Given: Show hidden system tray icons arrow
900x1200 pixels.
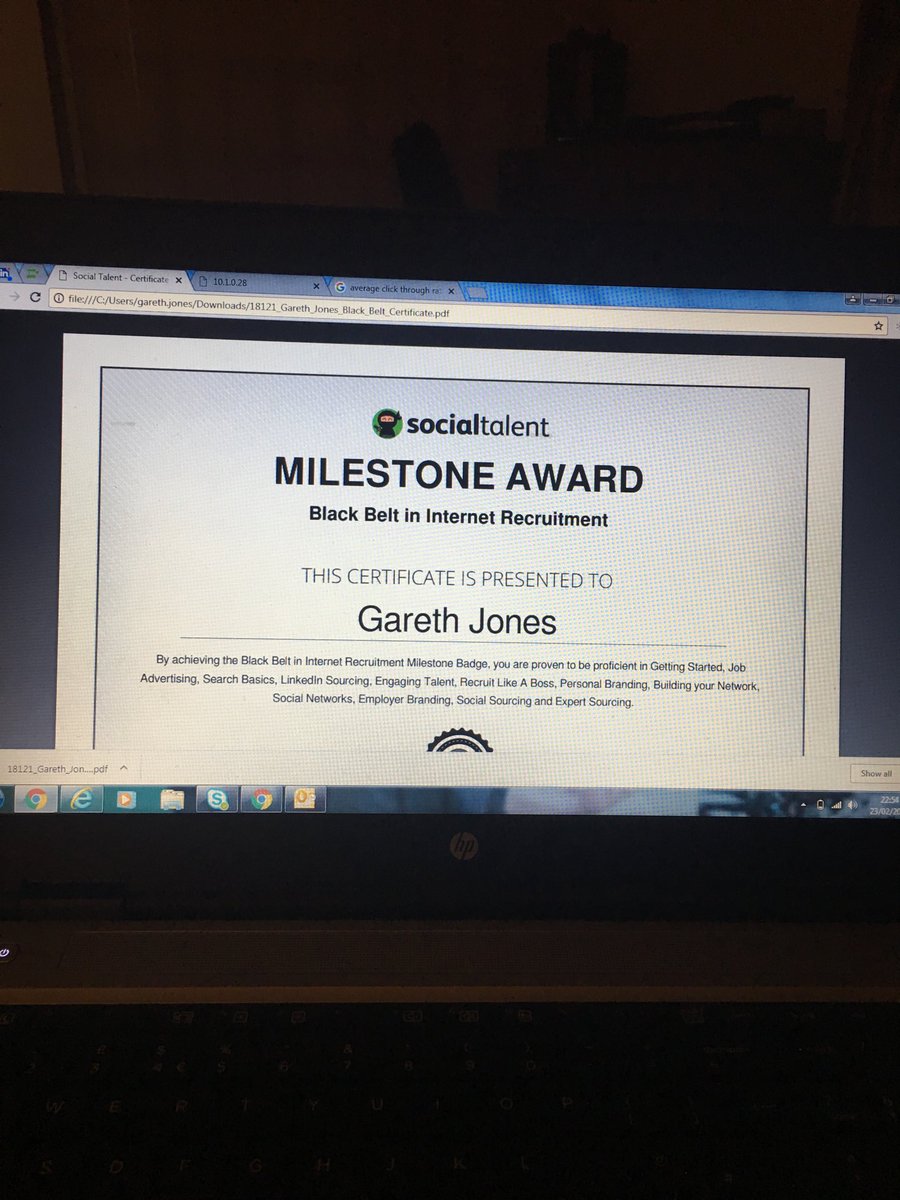Looking at the screenshot, I should [805, 803].
